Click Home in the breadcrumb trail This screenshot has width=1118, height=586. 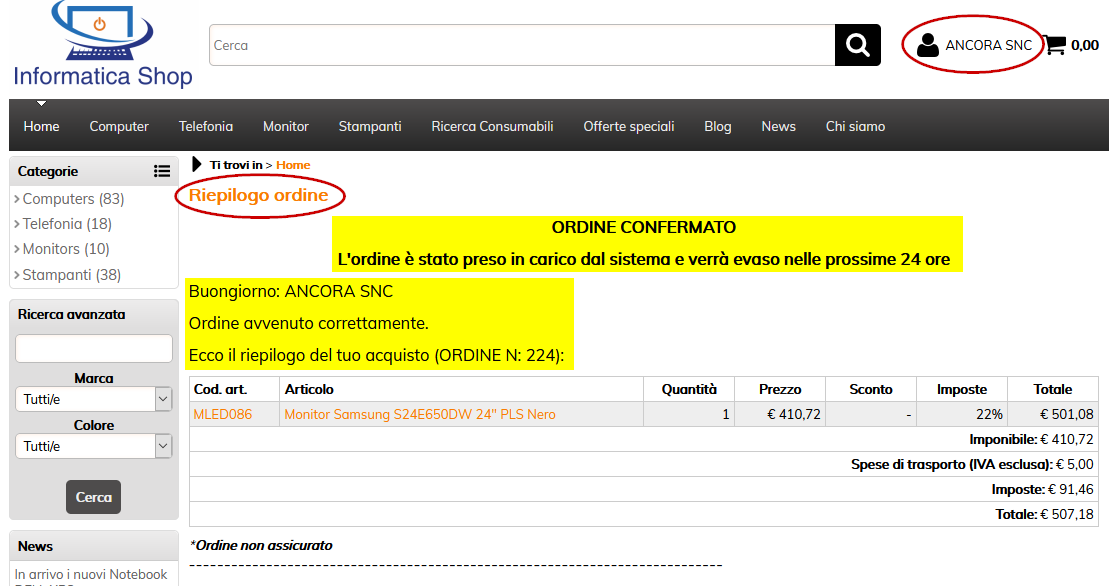(293, 163)
